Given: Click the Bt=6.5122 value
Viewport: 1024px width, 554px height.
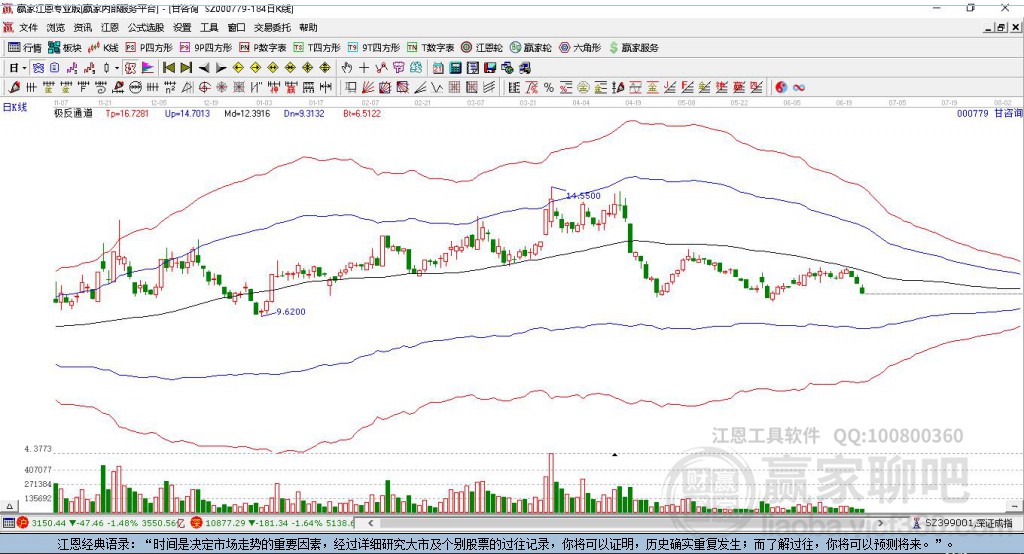Looking at the screenshot, I should 362,113.
